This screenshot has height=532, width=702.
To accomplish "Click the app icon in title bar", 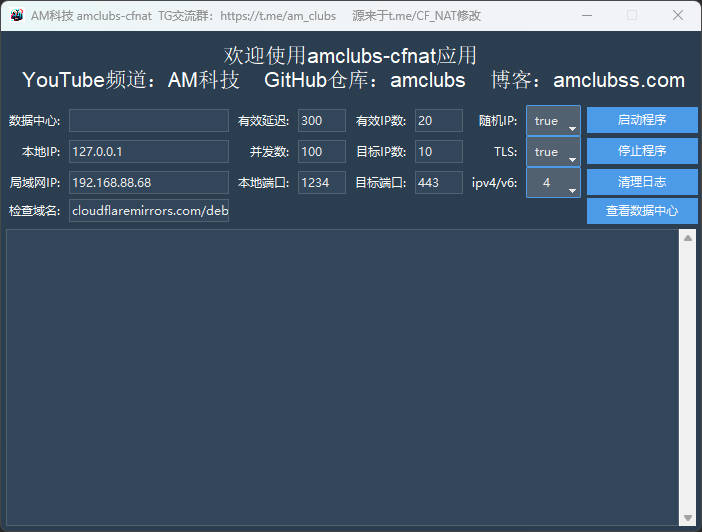I will (16, 15).
